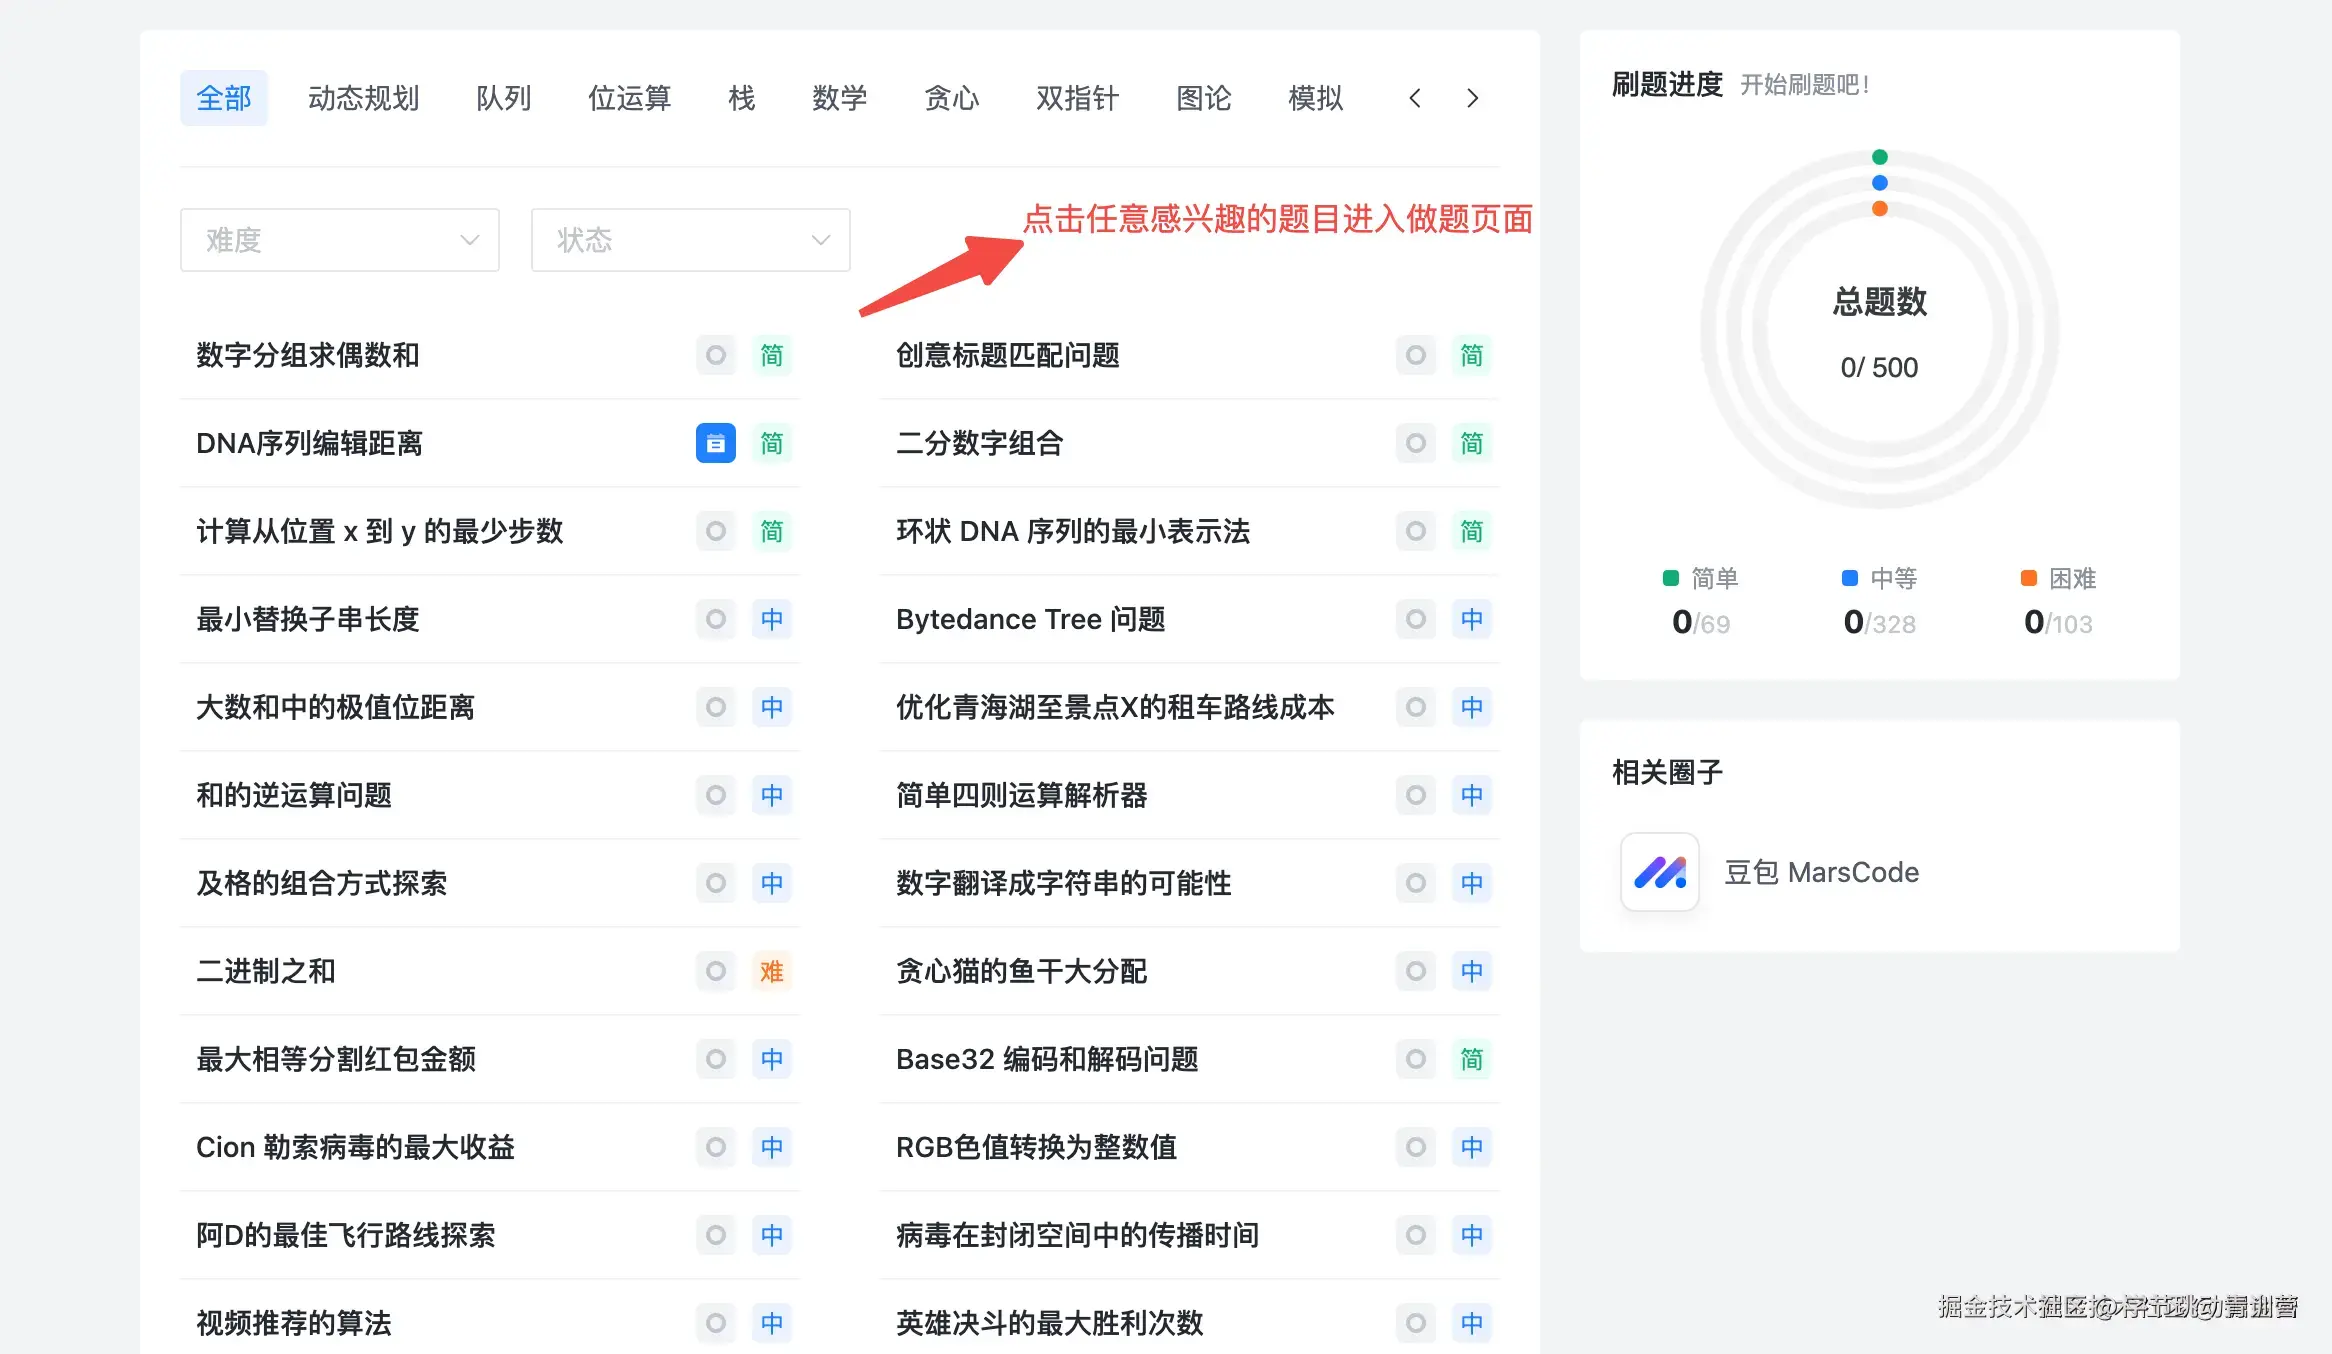This screenshot has width=2332, height=1354.
Task: Select the 双指针 category tab
Action: pos(1077,98)
